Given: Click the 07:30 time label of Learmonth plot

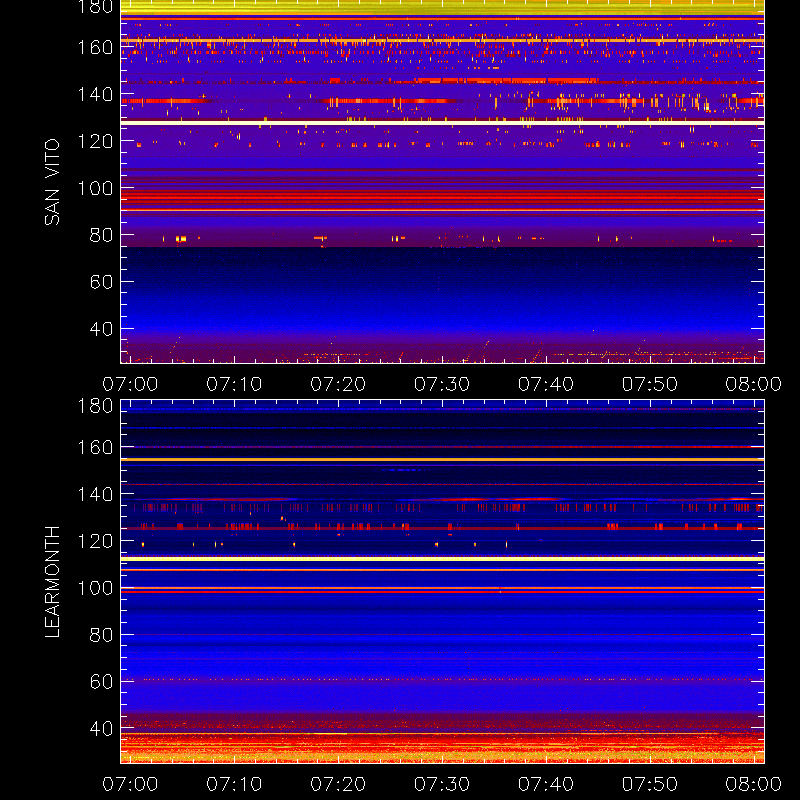Looking at the screenshot, I should (x=442, y=784).
